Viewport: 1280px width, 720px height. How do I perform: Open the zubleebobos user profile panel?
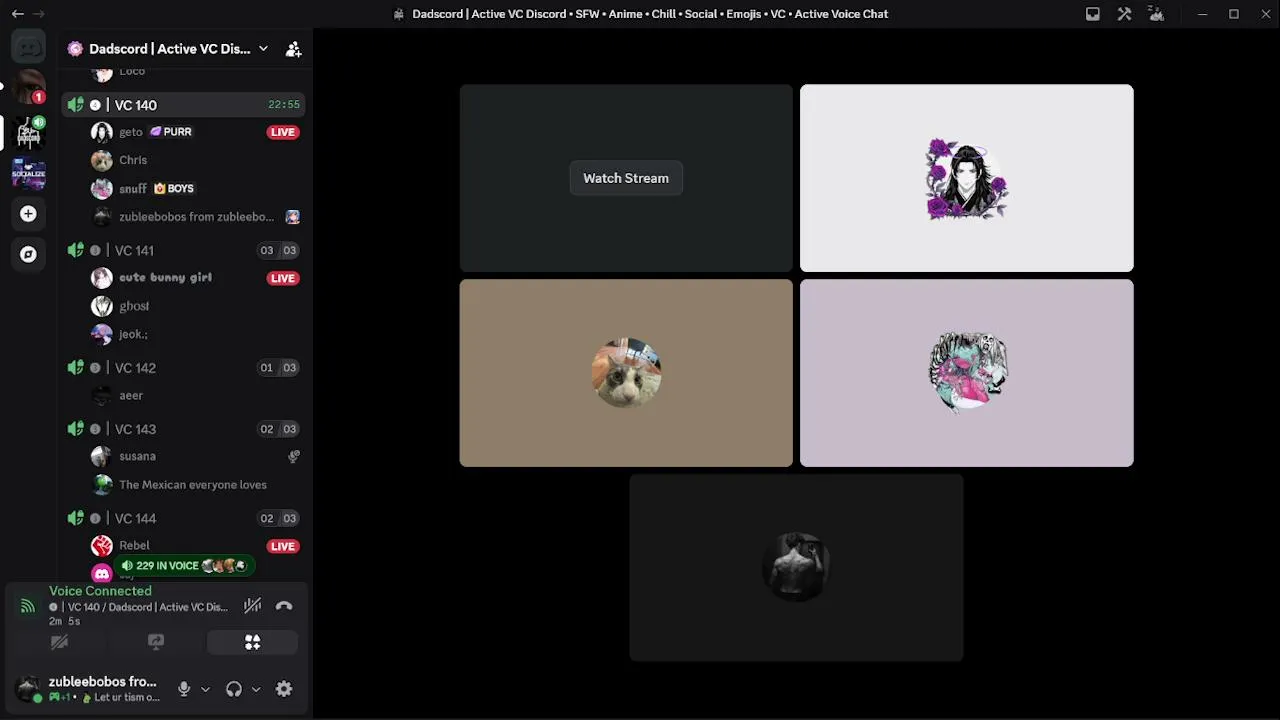pyautogui.click(x=88, y=689)
